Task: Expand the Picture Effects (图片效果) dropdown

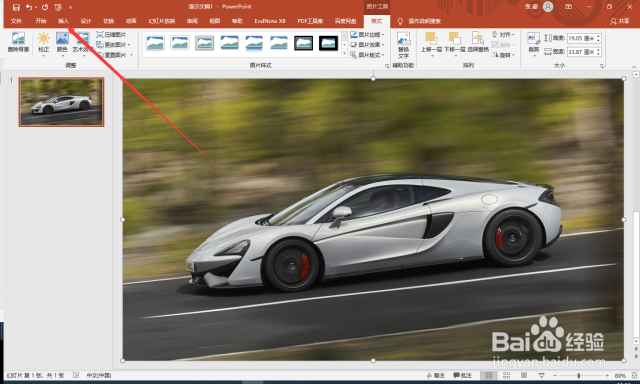Action: (367, 44)
